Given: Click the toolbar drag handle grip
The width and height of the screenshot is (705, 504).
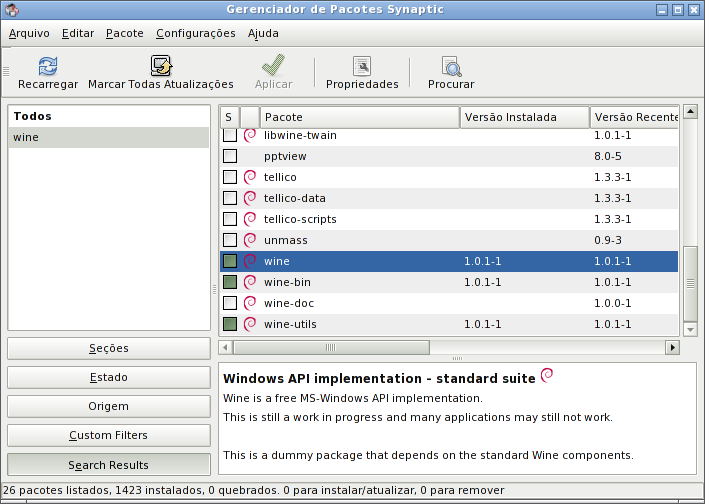Looking at the screenshot, I should click(x=6, y=71).
